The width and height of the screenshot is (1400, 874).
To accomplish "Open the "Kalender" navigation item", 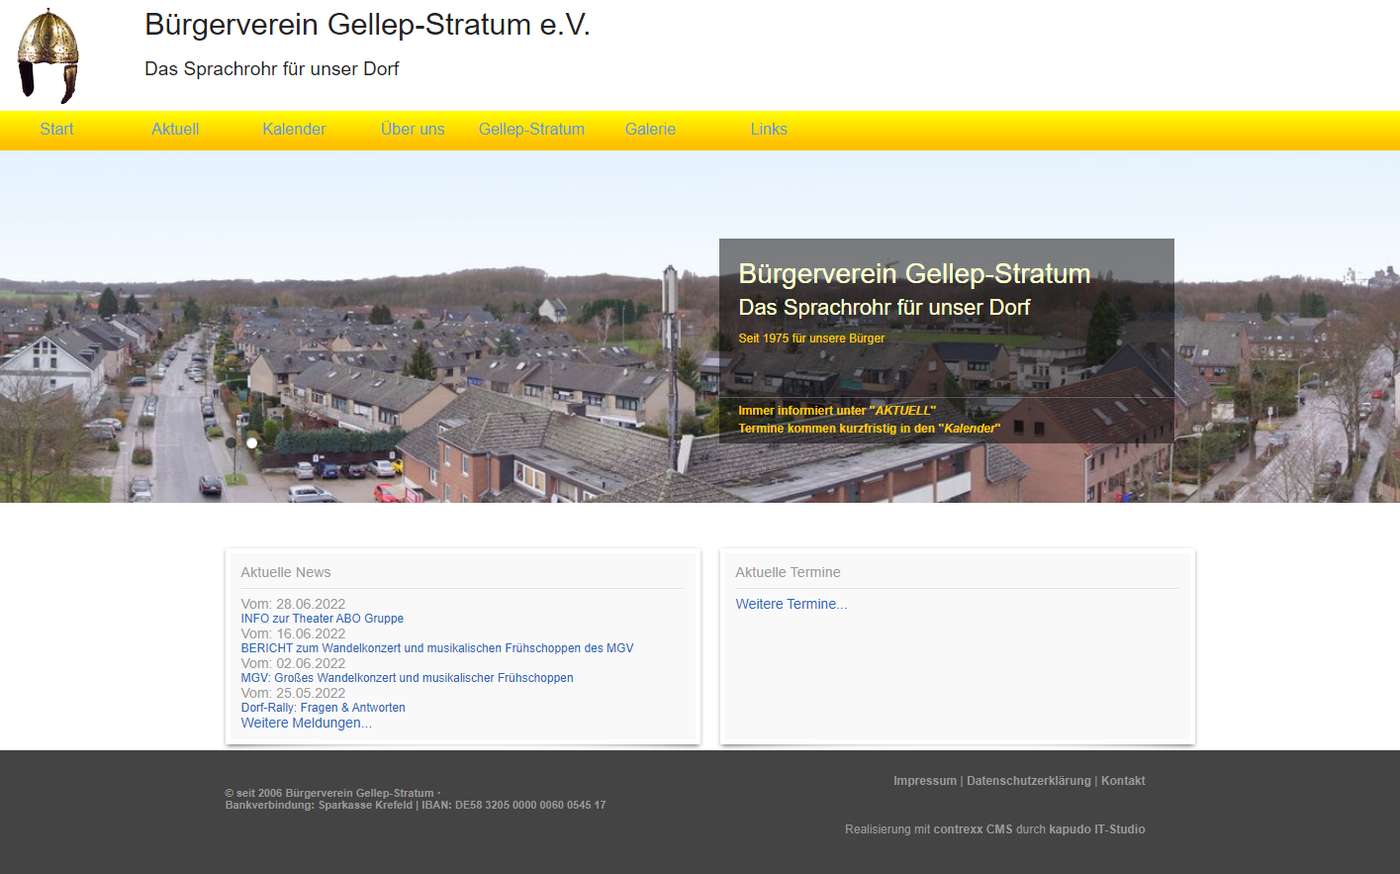I will (x=294, y=129).
